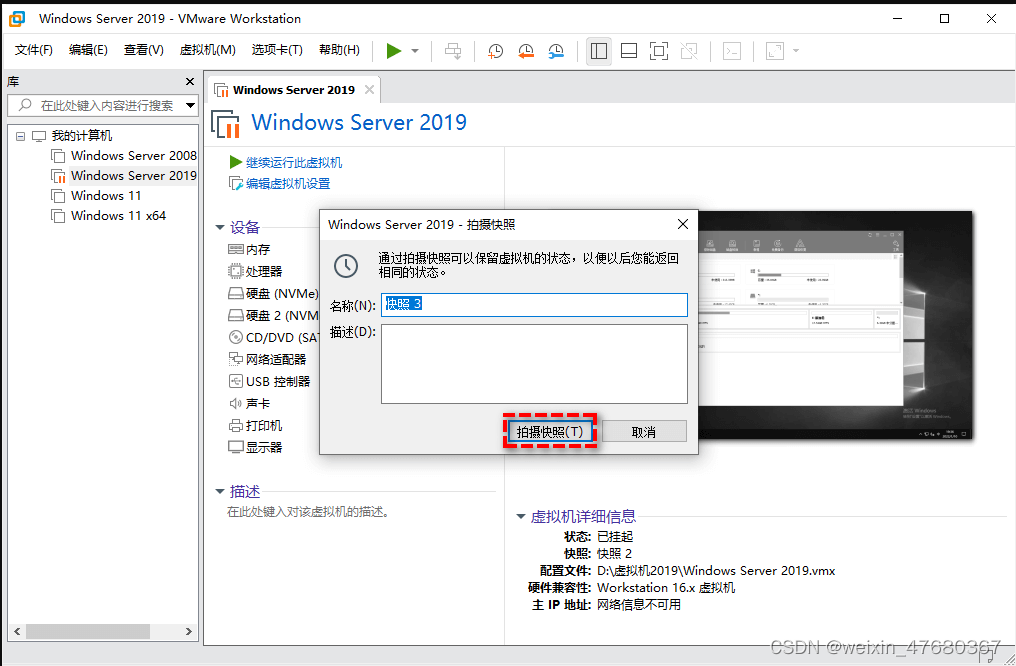Viewport: 1016px width, 666px height.
Task: Select the 声卡 device entry
Action: pos(249,404)
